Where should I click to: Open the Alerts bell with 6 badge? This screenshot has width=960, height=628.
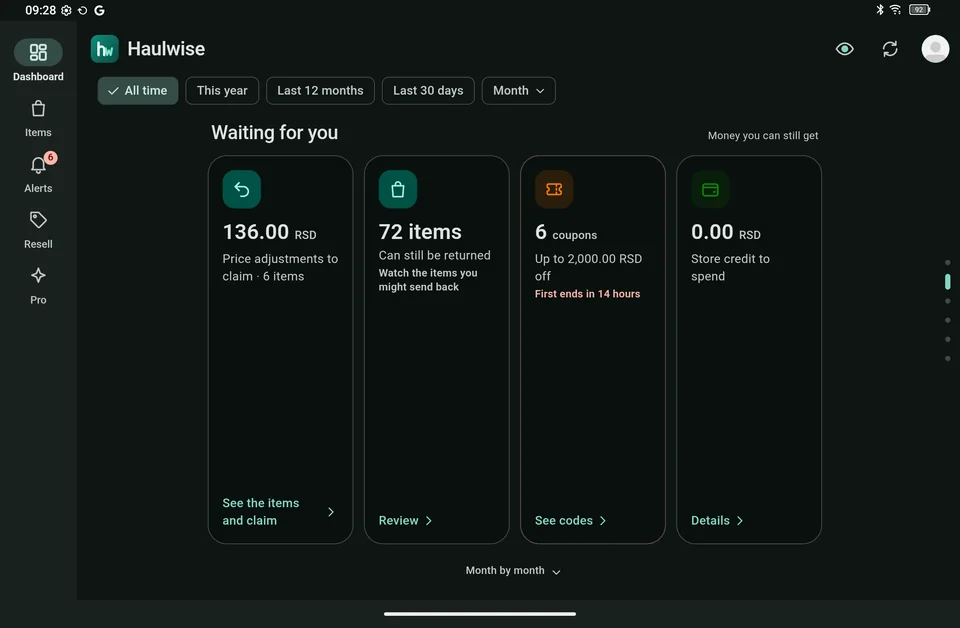point(38,174)
